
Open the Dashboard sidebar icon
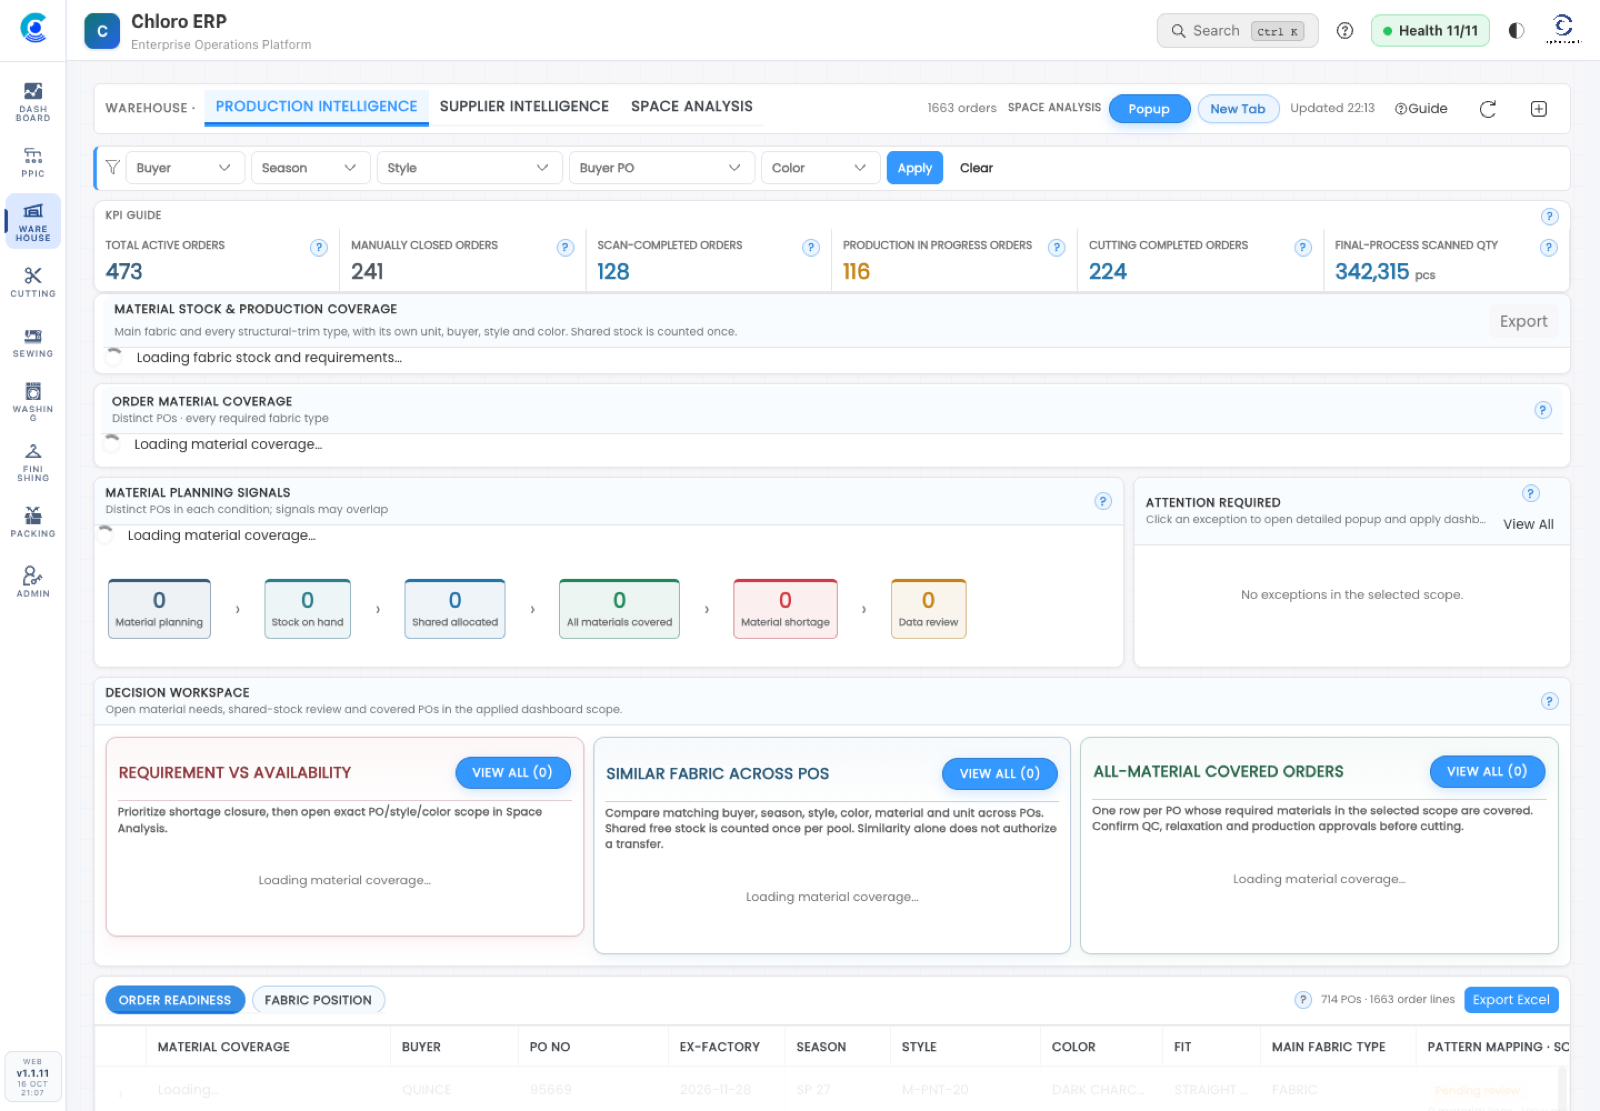click(33, 101)
